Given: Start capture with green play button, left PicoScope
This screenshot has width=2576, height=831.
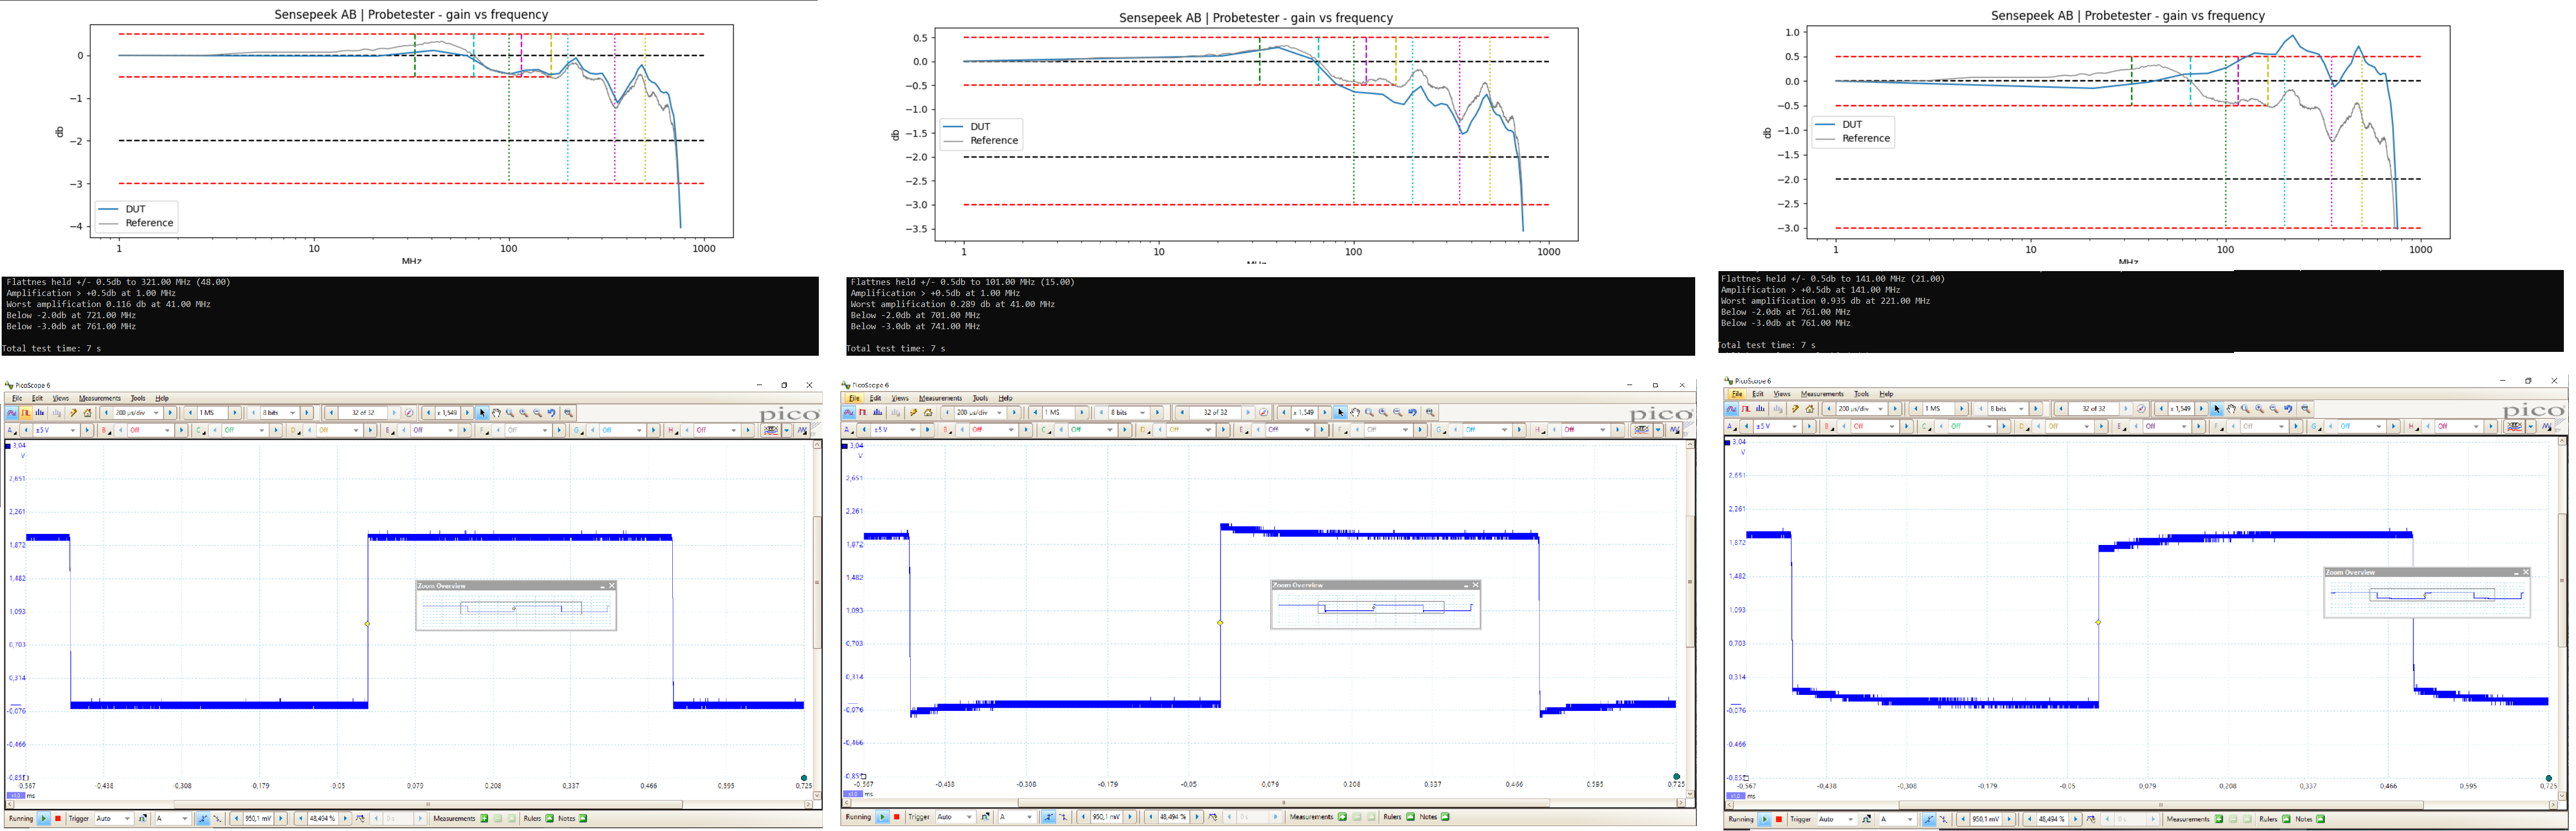Looking at the screenshot, I should click(43, 819).
